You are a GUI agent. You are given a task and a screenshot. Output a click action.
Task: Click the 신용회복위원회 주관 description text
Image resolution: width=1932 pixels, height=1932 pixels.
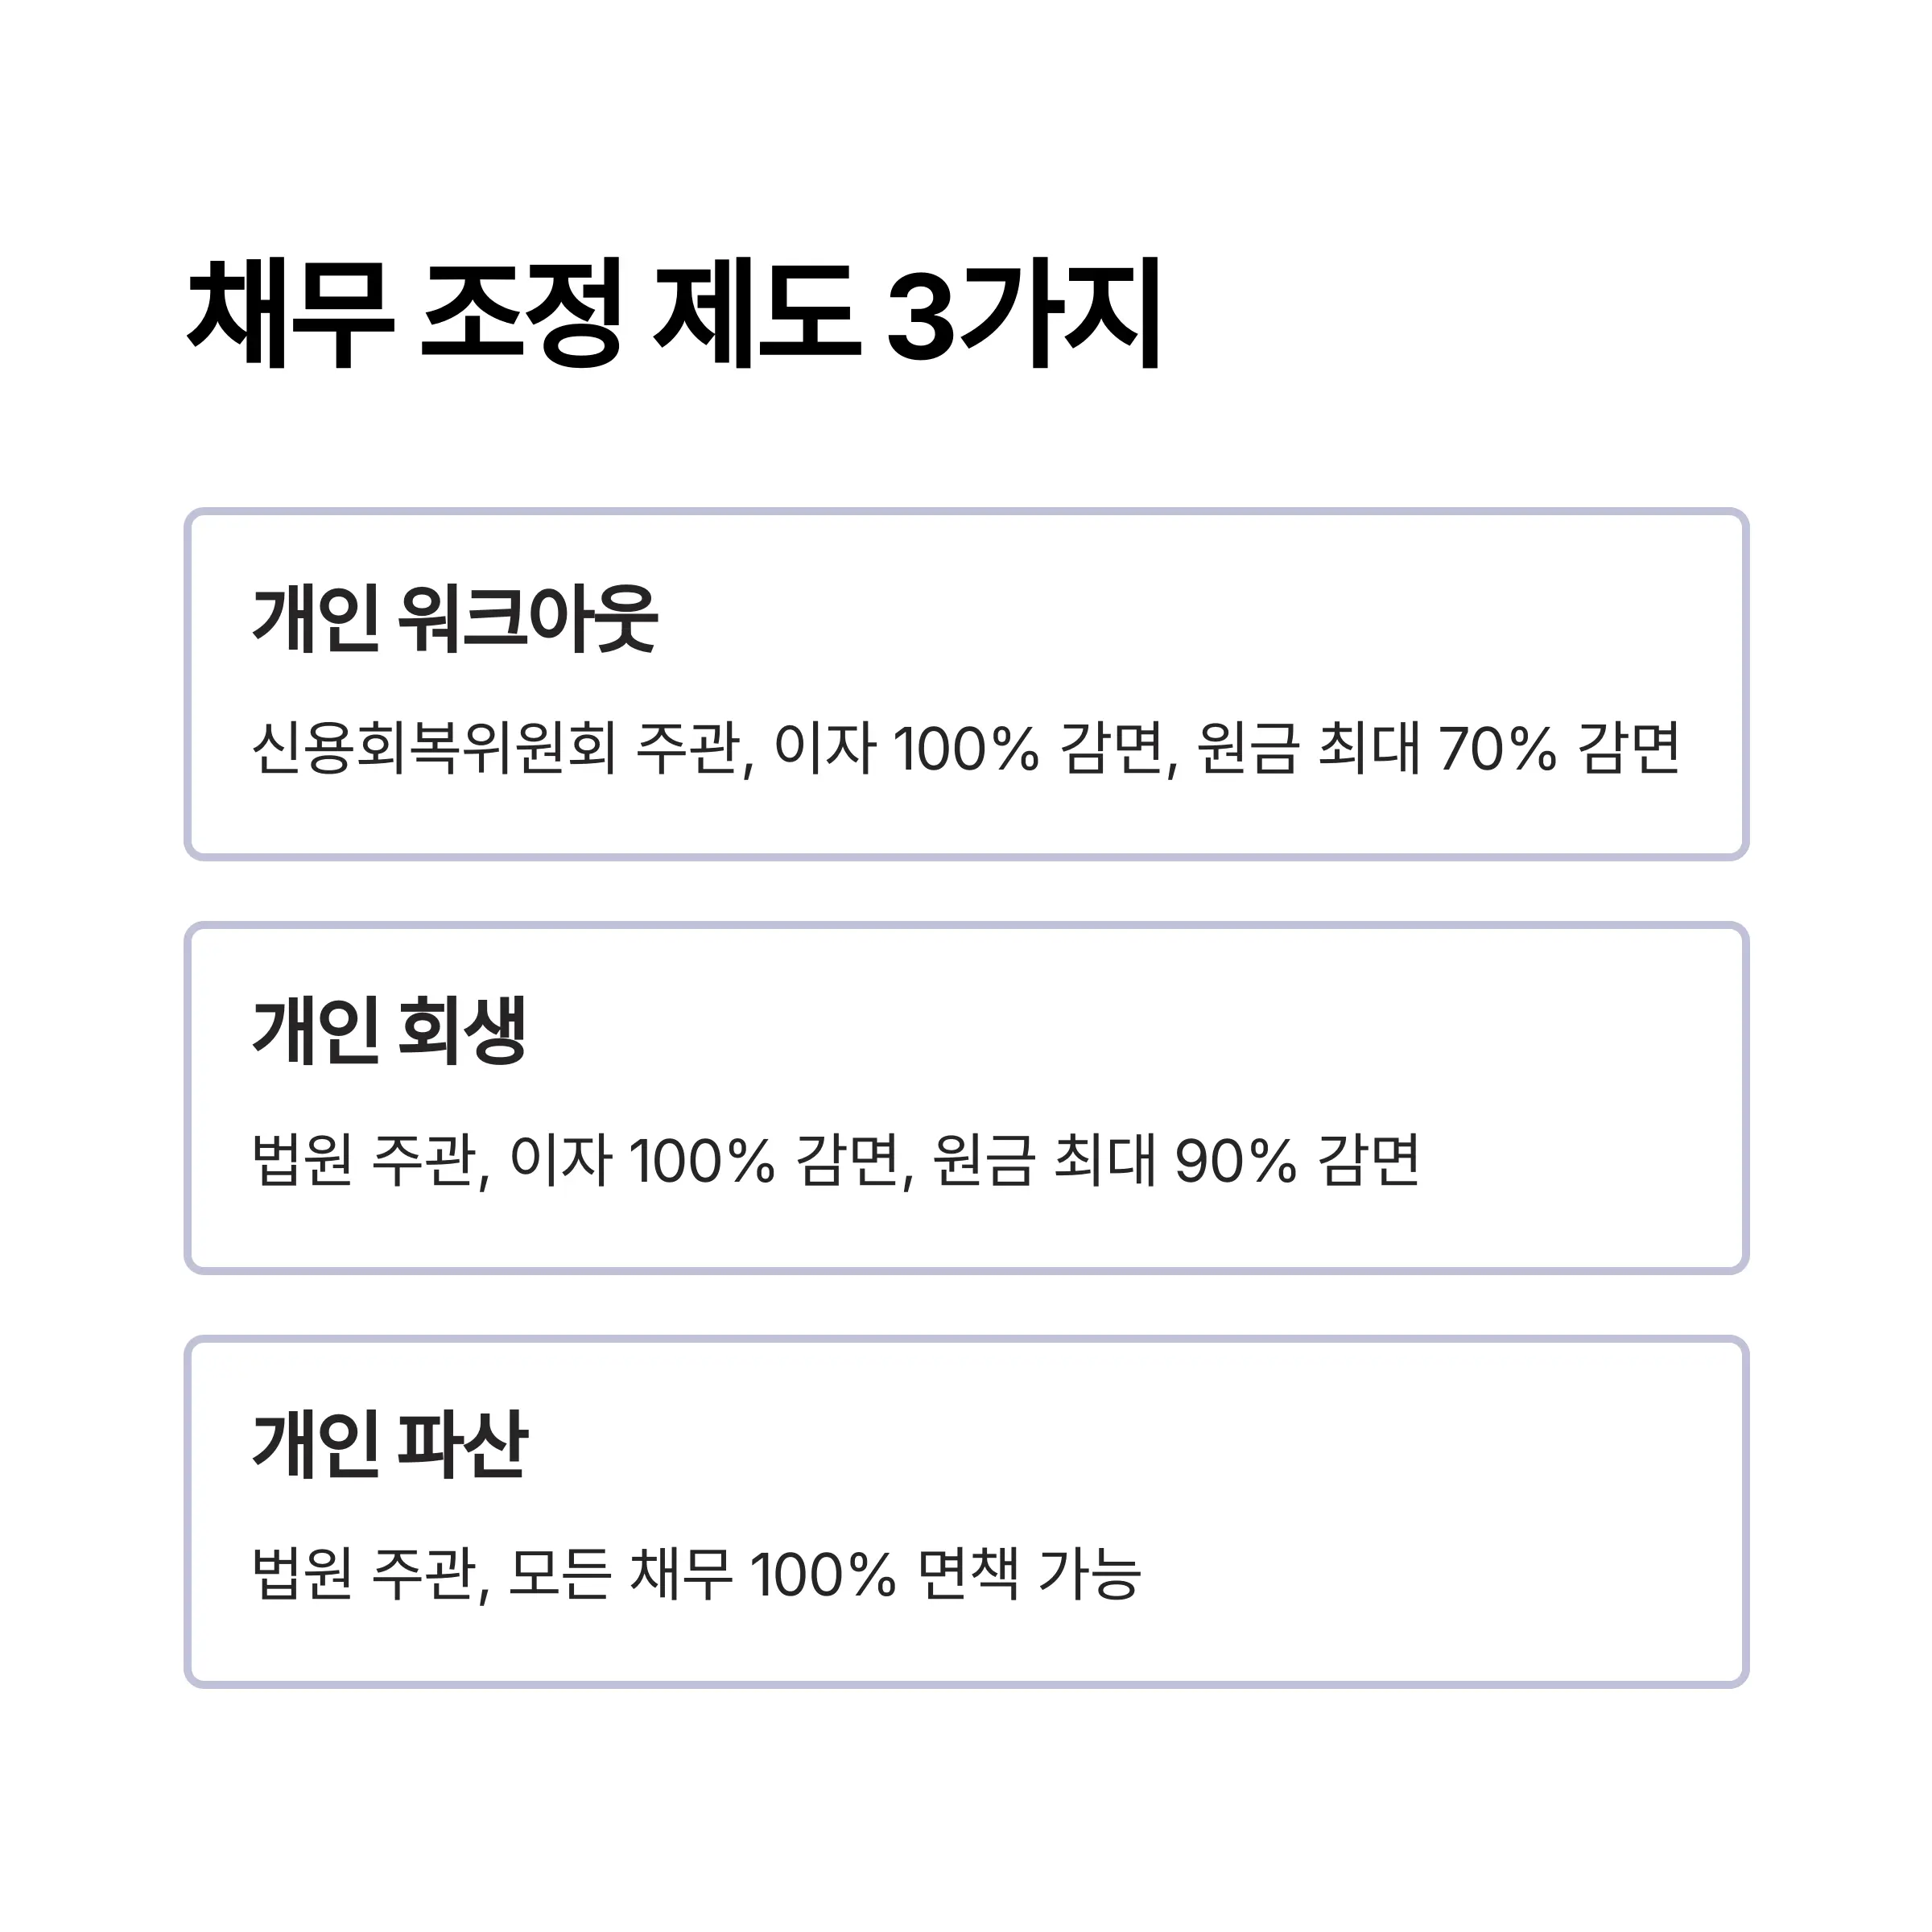[498, 748]
